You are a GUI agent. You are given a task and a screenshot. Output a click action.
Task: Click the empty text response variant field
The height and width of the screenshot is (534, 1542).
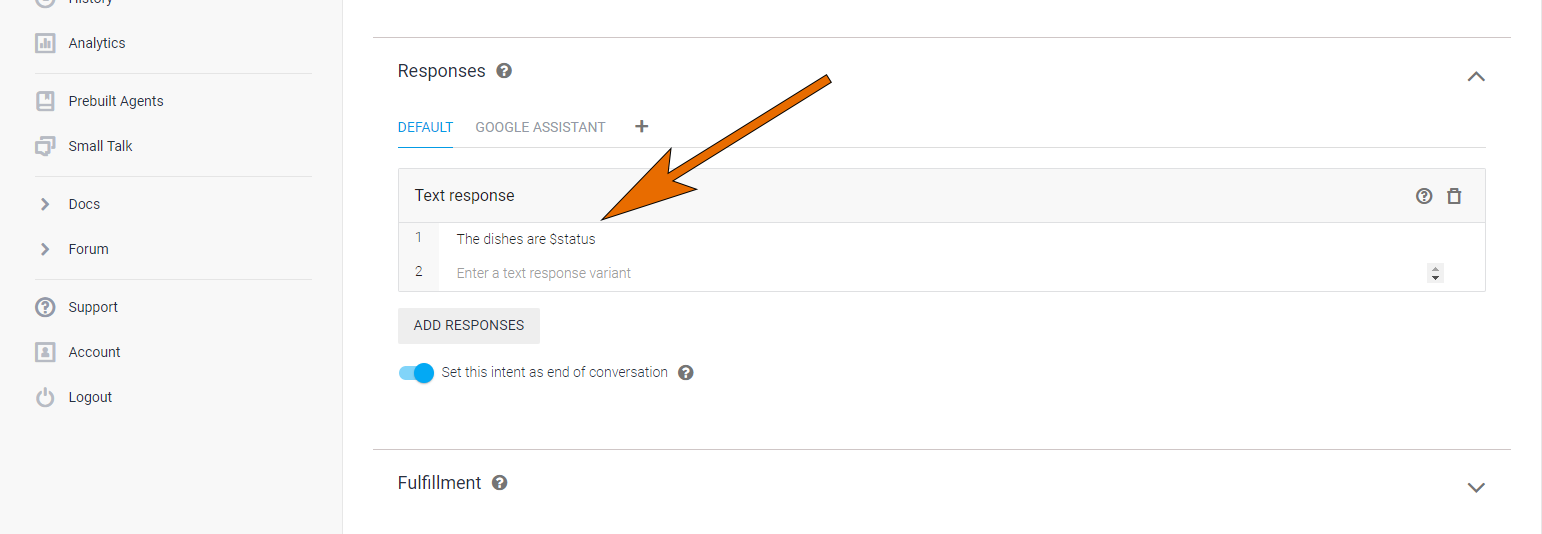tap(900, 273)
